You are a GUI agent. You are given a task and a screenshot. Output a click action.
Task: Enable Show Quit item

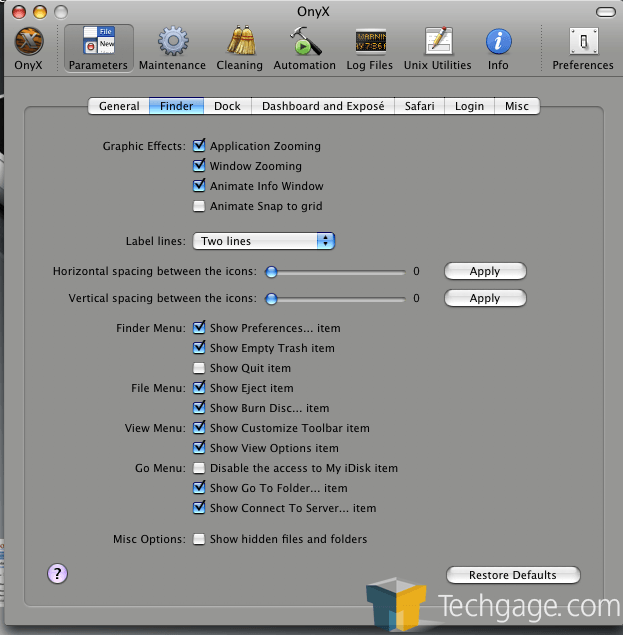199,368
